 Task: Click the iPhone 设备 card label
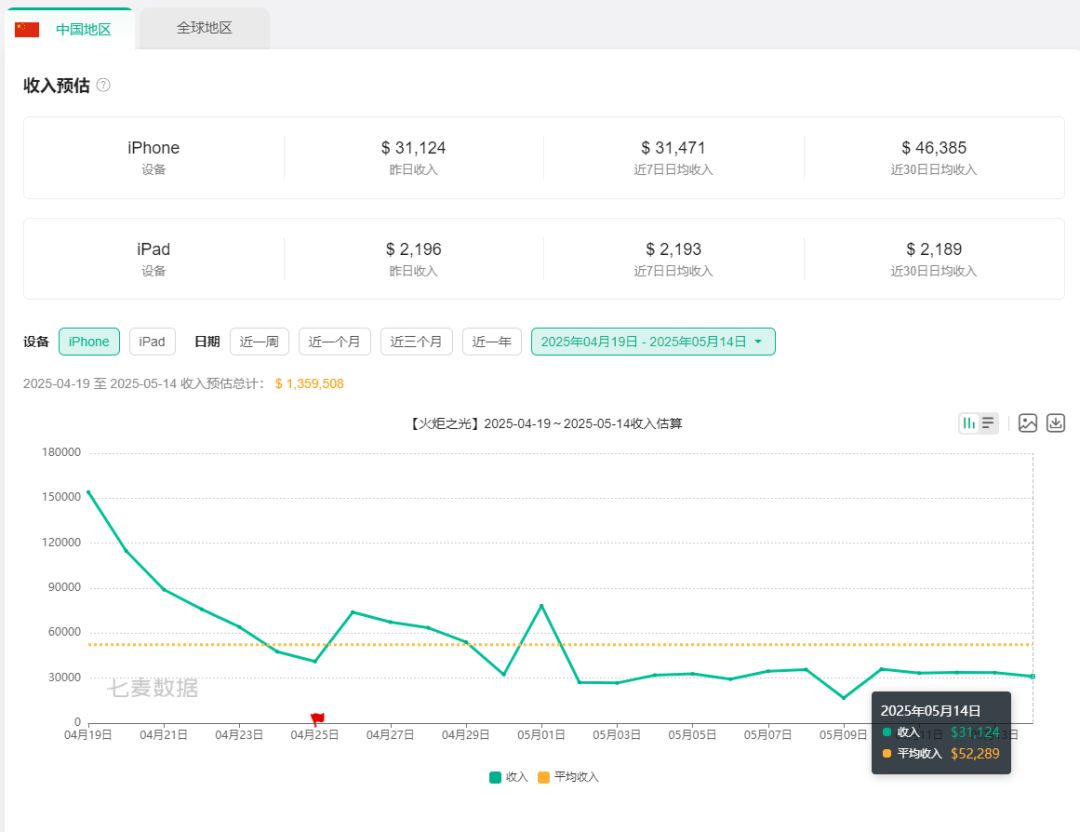(154, 169)
